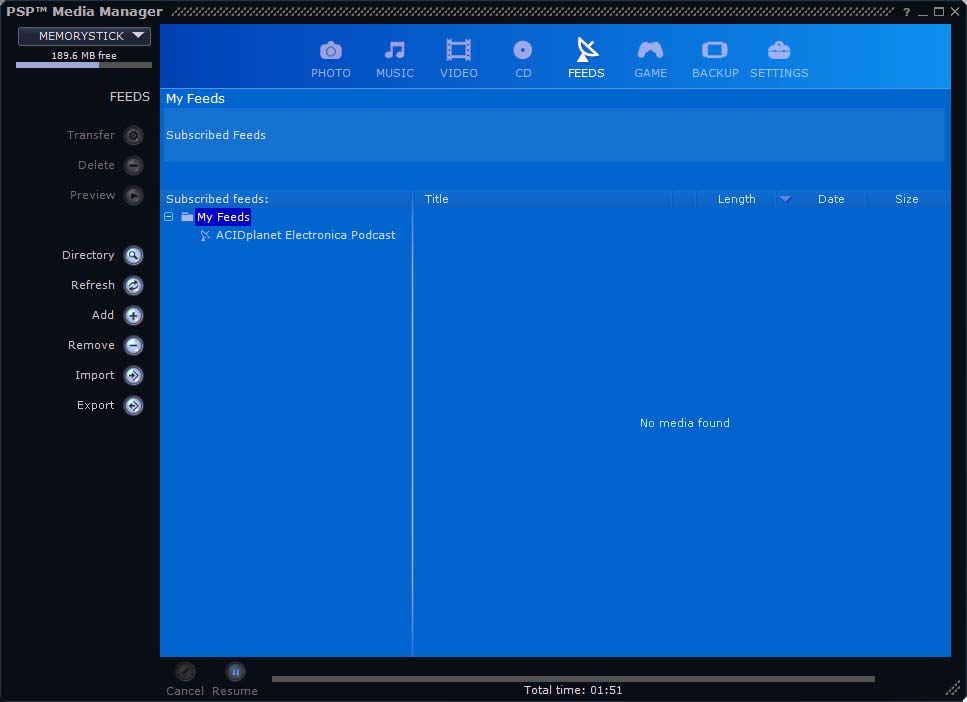Image resolution: width=967 pixels, height=702 pixels.
Task: Click the Export text button
Action: pyautogui.click(x=96, y=405)
